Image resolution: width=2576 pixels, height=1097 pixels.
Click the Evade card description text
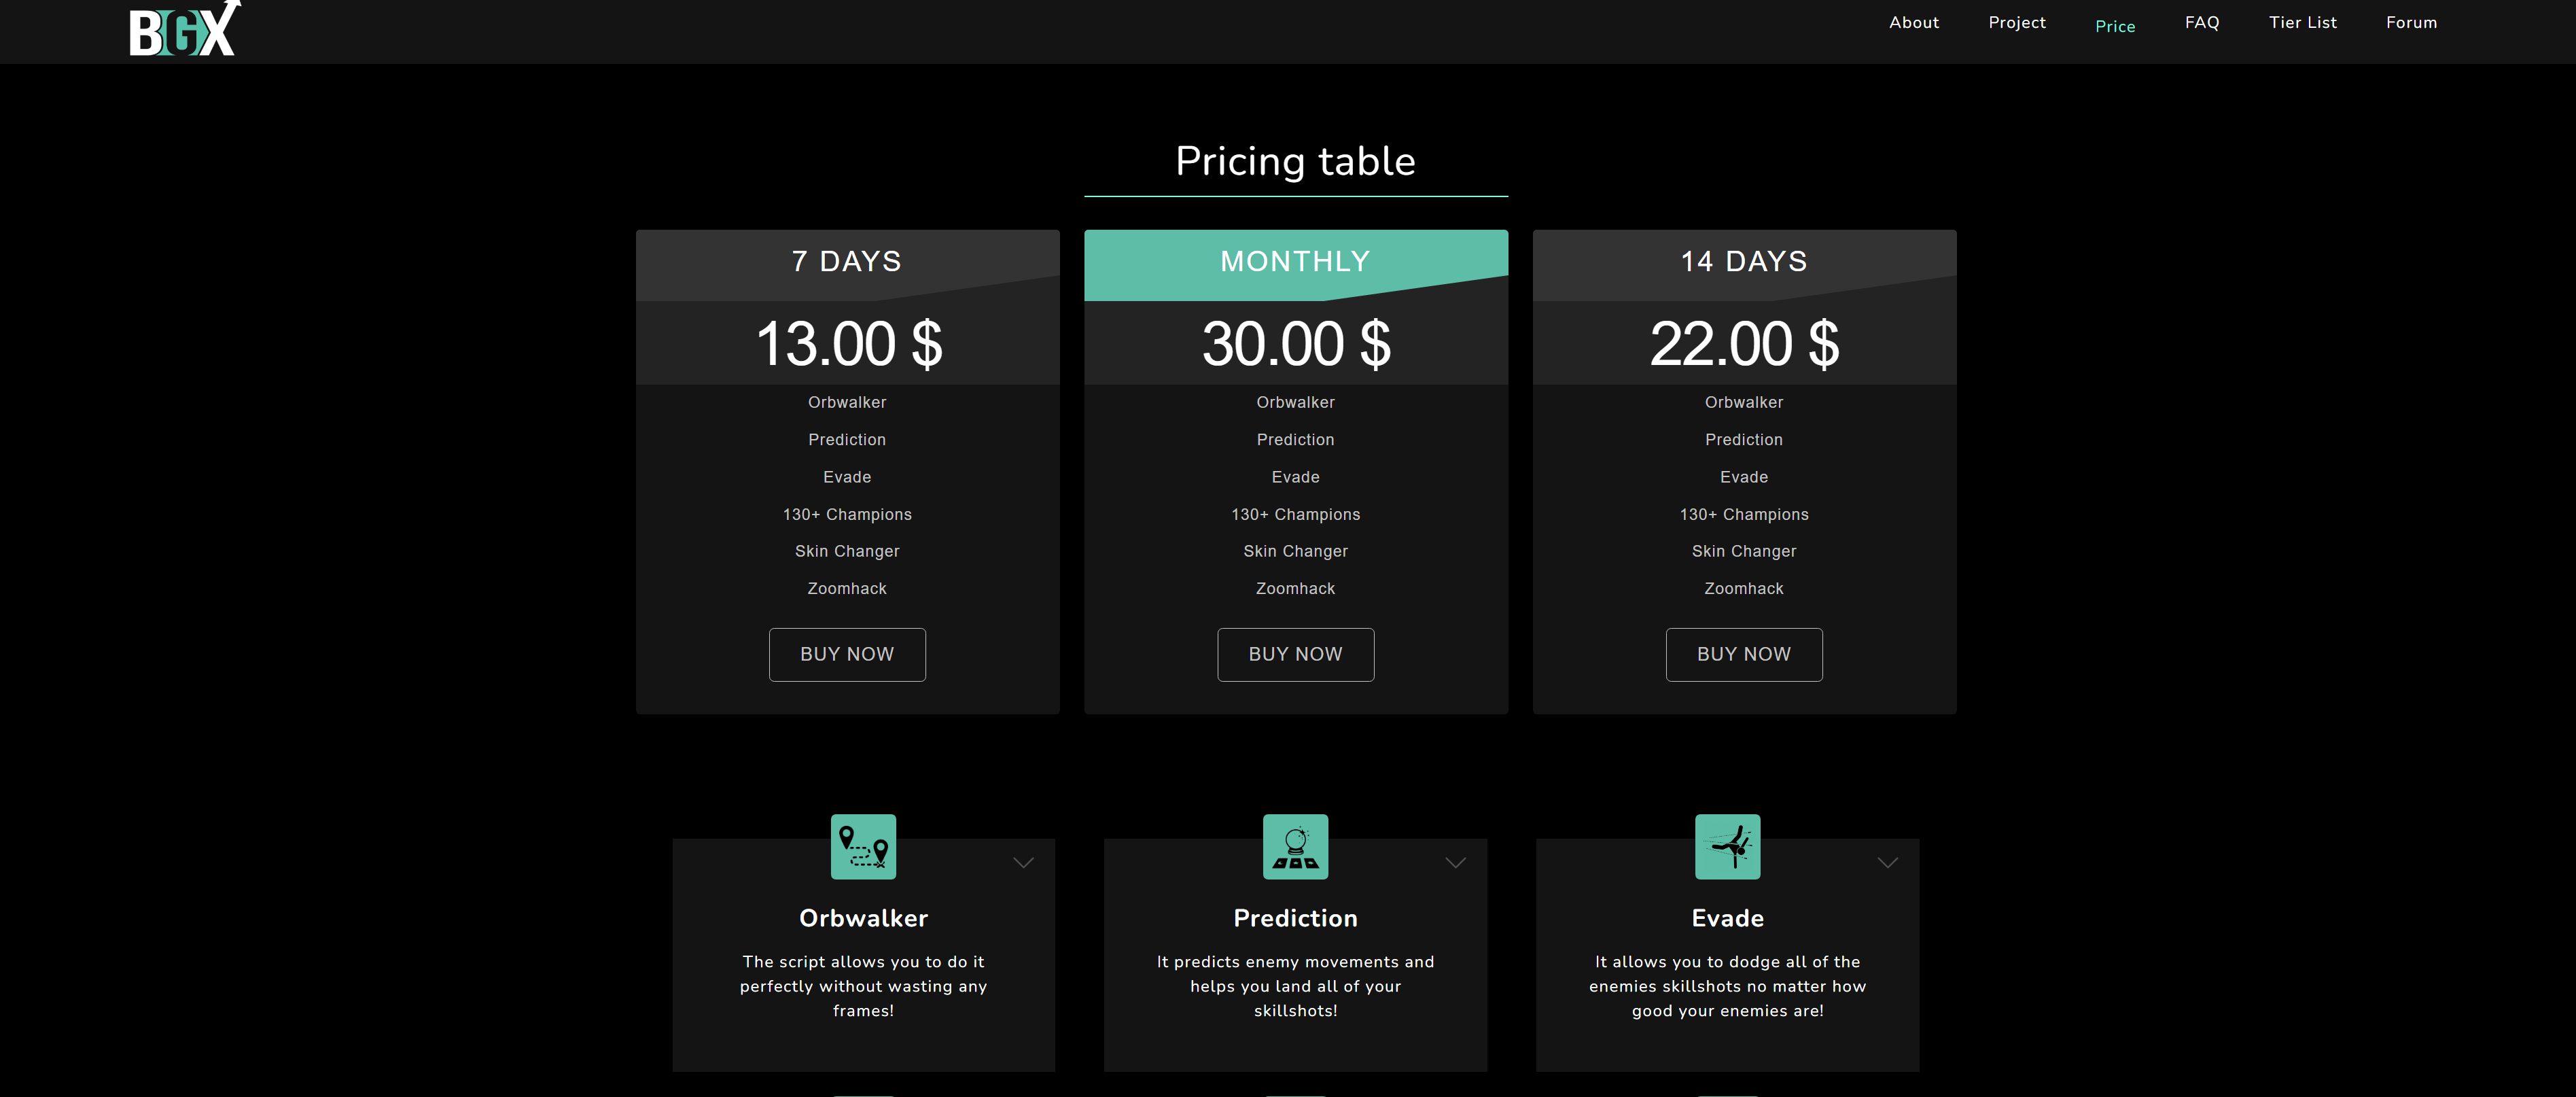coord(1727,986)
